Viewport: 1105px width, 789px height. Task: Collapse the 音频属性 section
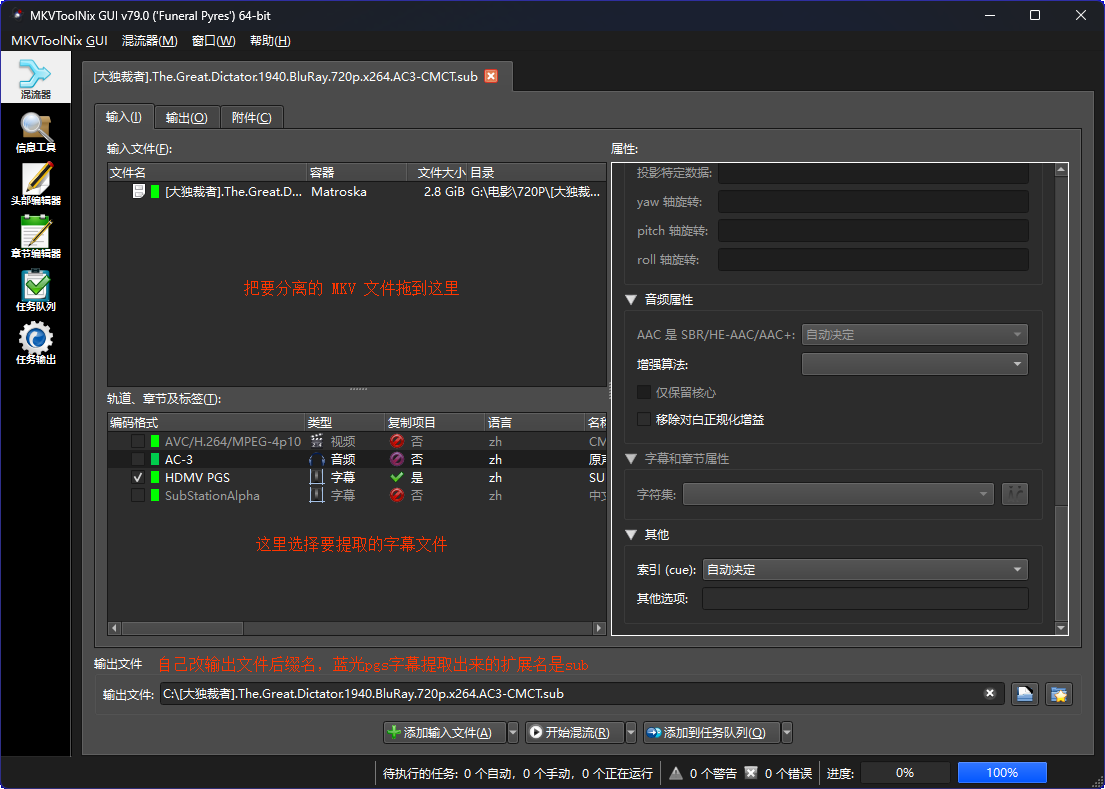click(x=631, y=300)
